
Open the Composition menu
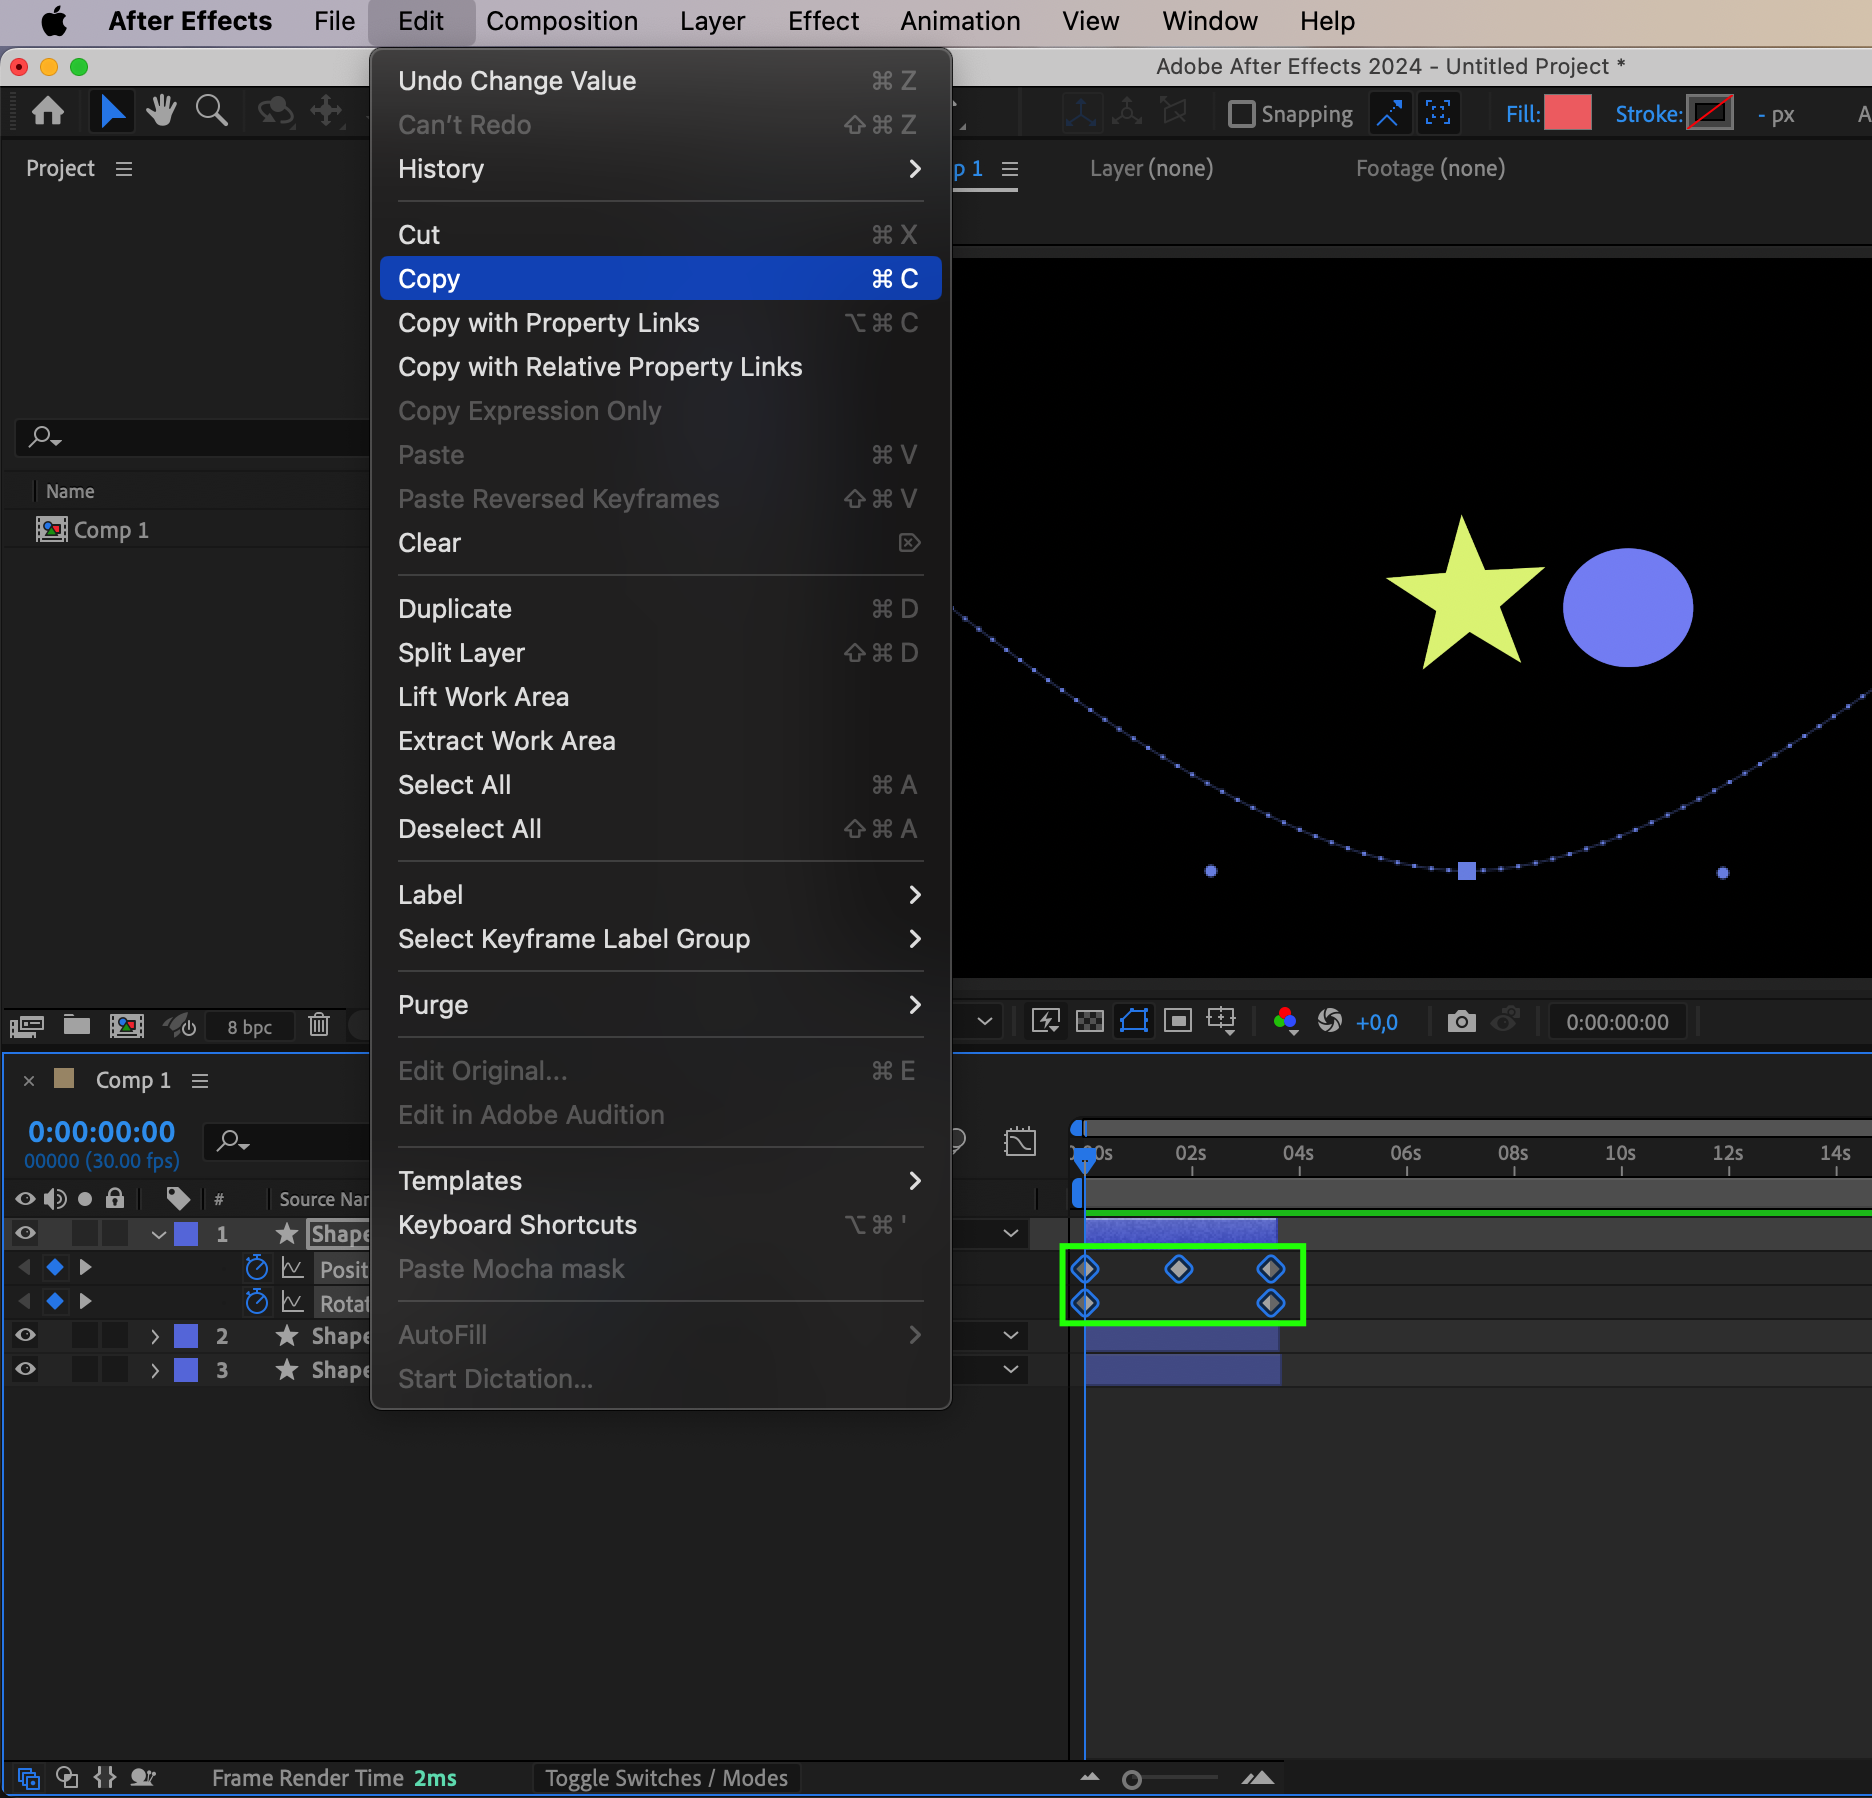click(x=561, y=21)
